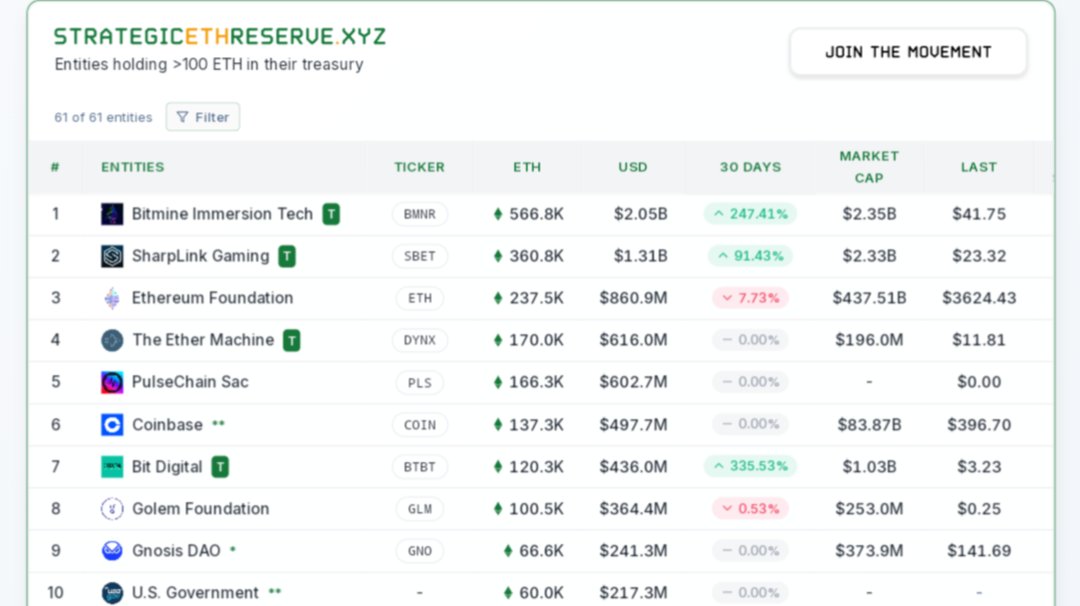Click the ETH diamond icon beside 237.5K
Screen dimensions: 1080x606
pos(498,298)
